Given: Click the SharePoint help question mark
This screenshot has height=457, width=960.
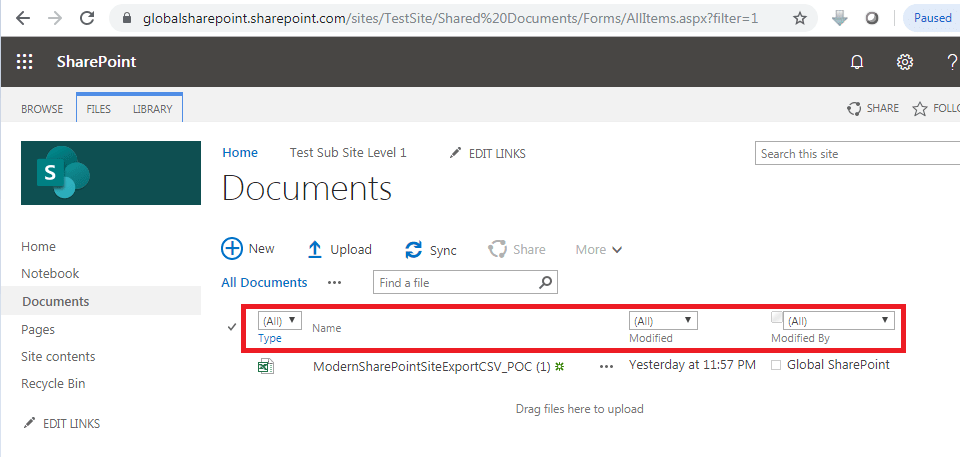Looking at the screenshot, I should point(952,62).
